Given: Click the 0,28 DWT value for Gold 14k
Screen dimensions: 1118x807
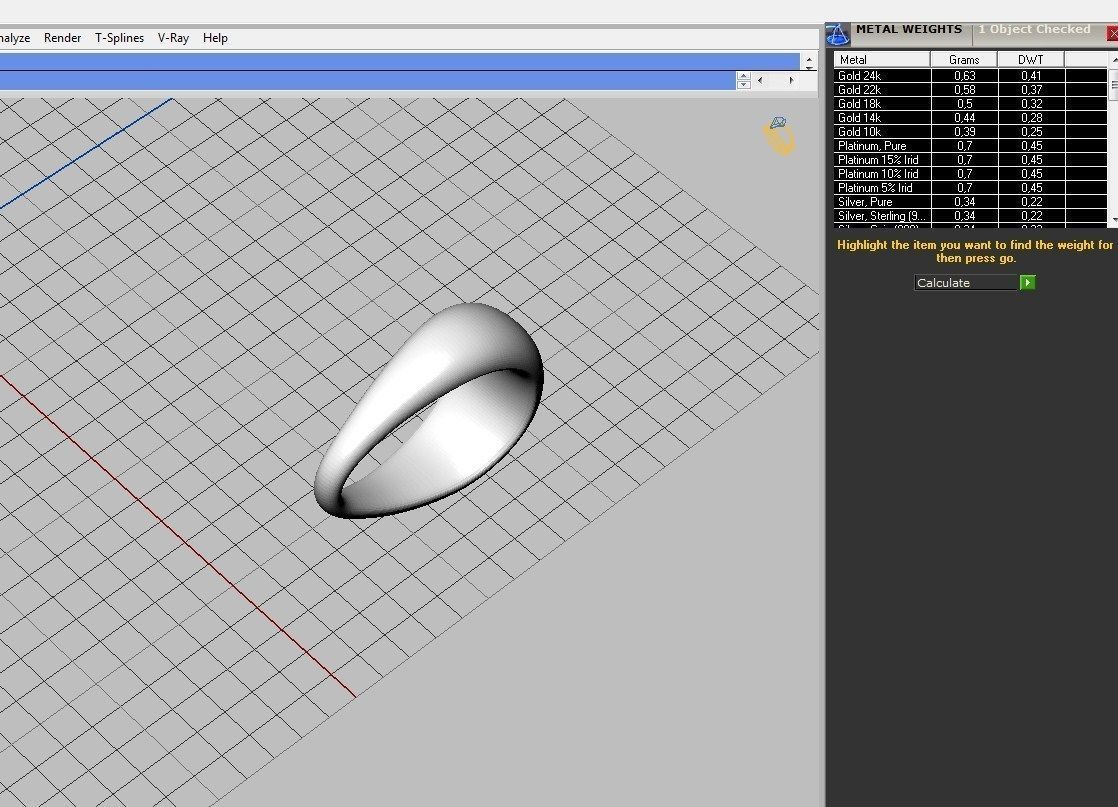Looking at the screenshot, I should pos(1031,118).
